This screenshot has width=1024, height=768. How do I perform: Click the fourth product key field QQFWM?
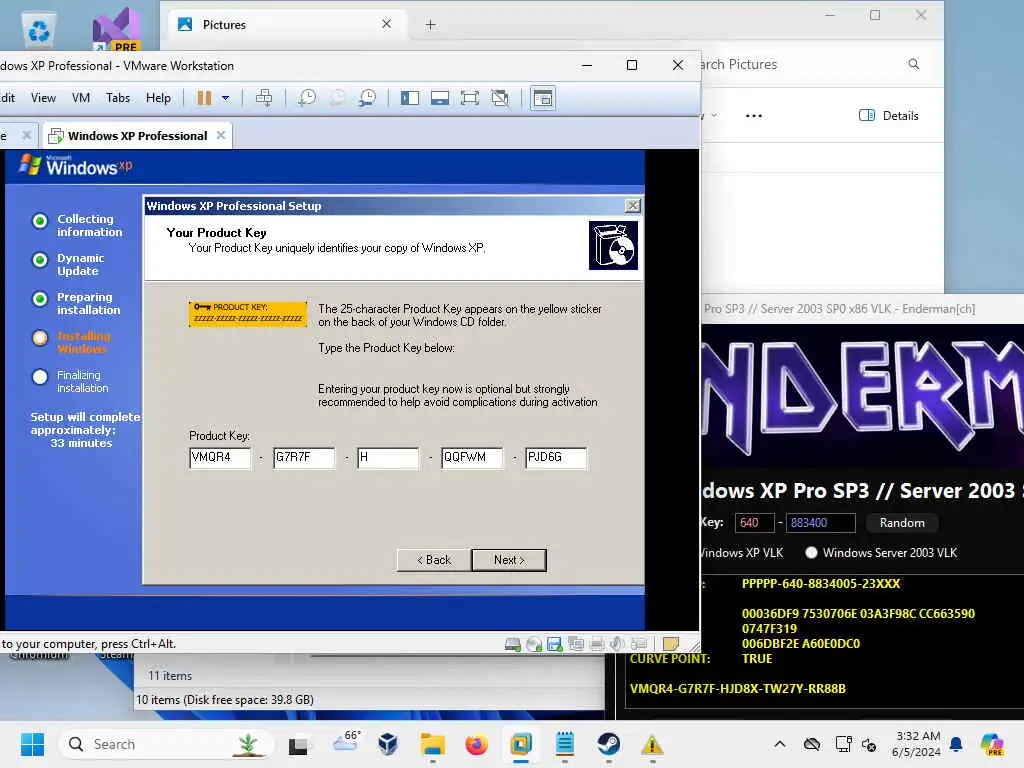coord(472,457)
